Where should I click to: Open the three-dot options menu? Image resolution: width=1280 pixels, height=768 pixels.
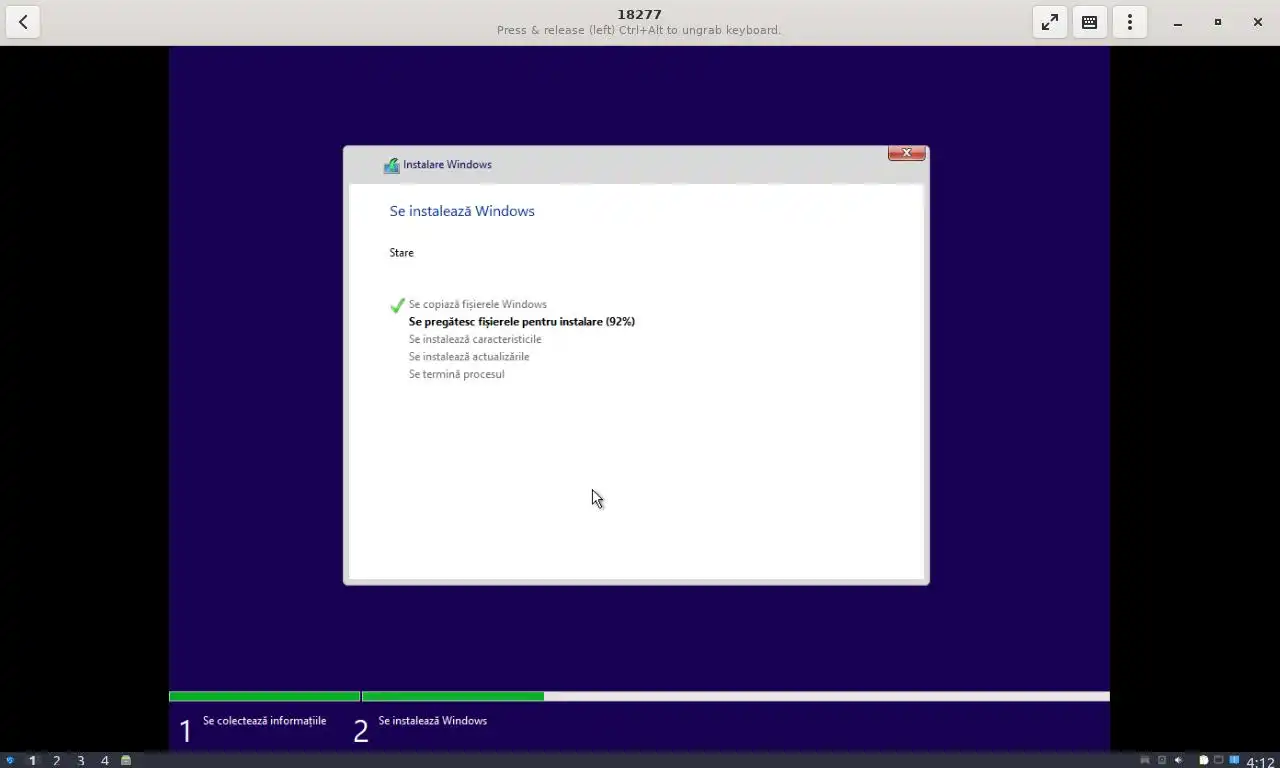point(1130,22)
